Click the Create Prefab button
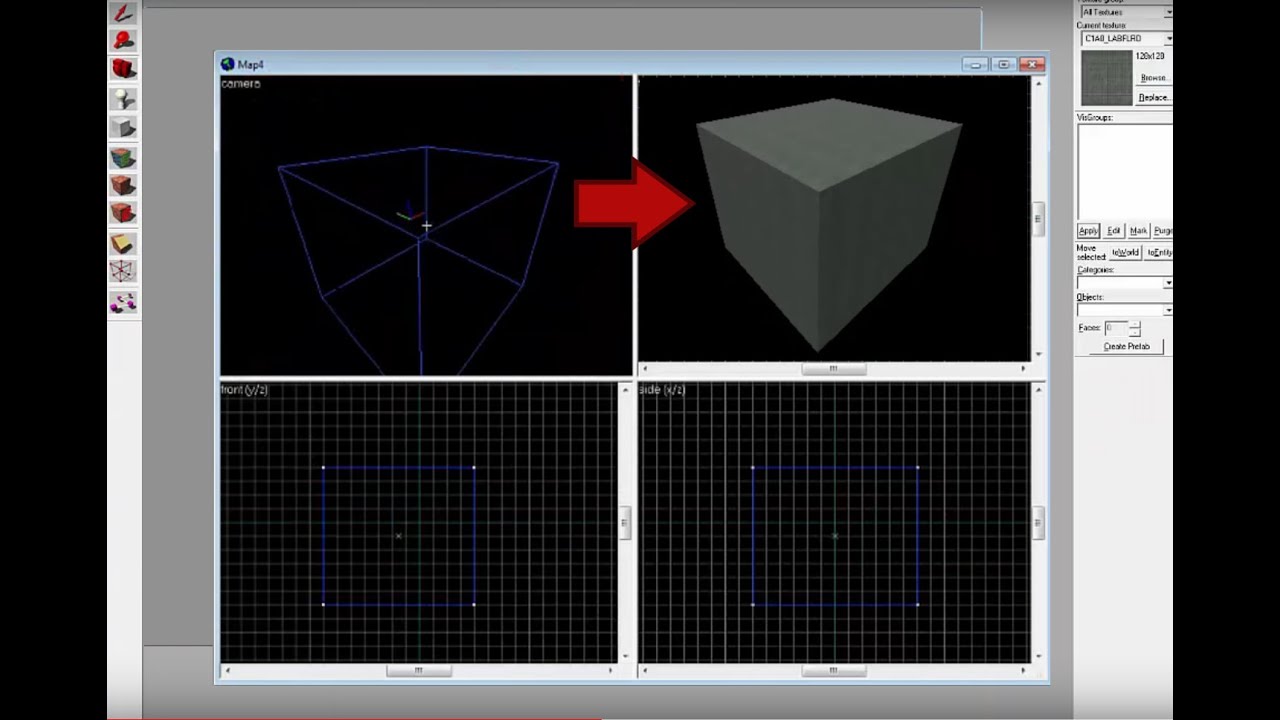This screenshot has height=720, width=1280. (x=1126, y=346)
